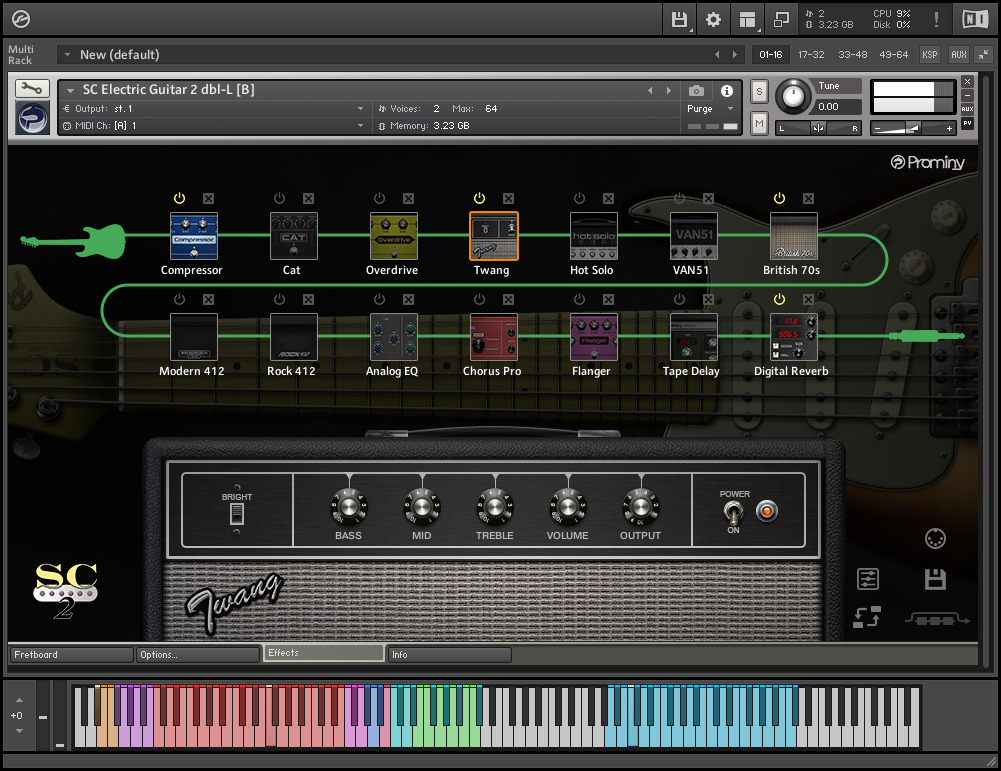Toggle the Overdrive power button
This screenshot has width=1001, height=771.
point(379,198)
